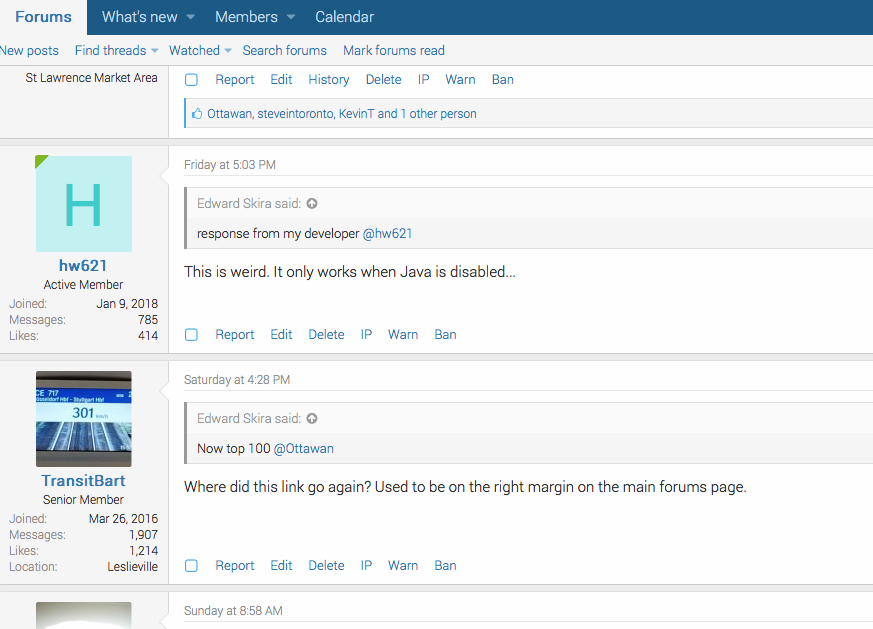The width and height of the screenshot is (873, 629).
Task: Click Mark forums read
Action: pyautogui.click(x=394, y=51)
